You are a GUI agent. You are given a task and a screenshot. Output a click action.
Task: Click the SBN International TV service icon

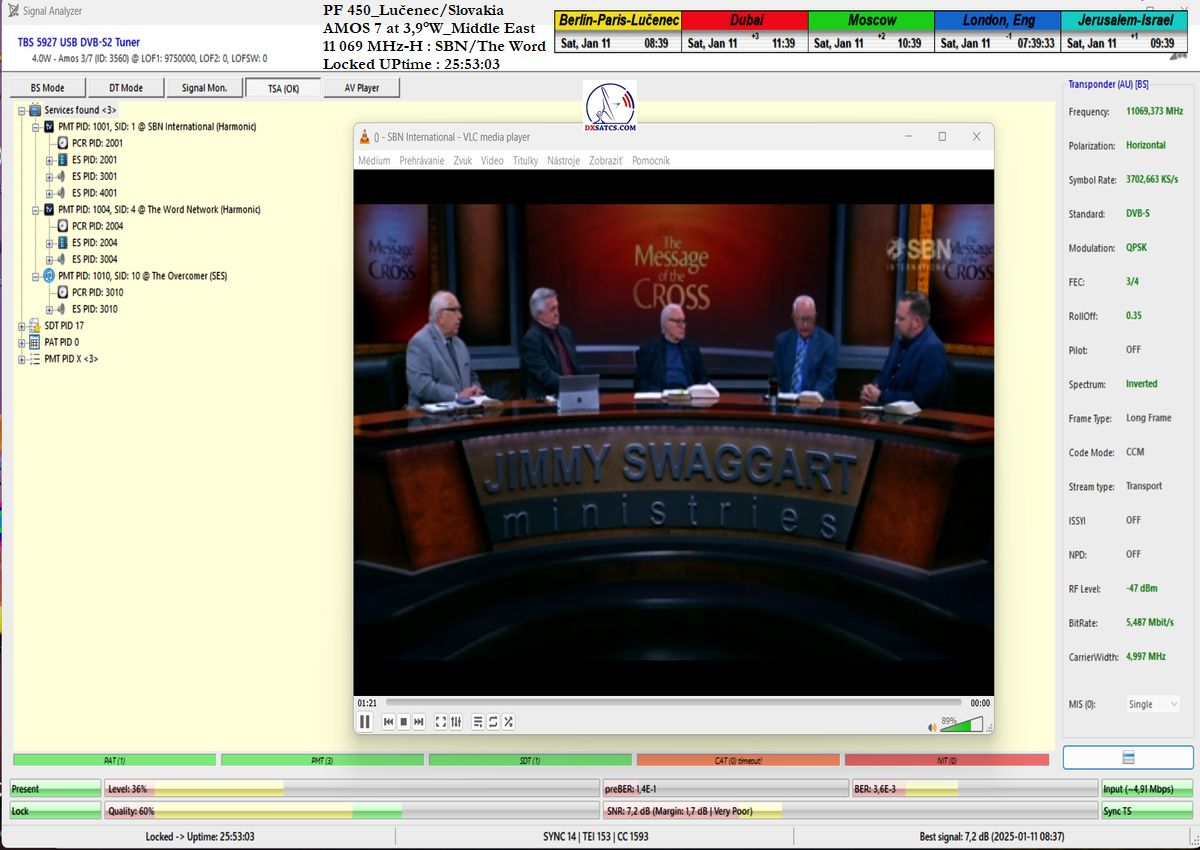click(x=49, y=127)
